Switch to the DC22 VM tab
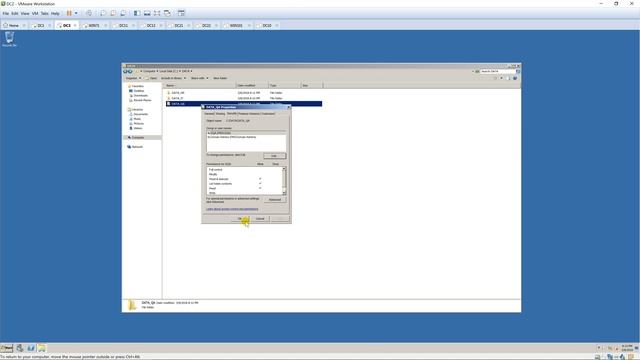Screen dimensions: 640x360 point(206,25)
